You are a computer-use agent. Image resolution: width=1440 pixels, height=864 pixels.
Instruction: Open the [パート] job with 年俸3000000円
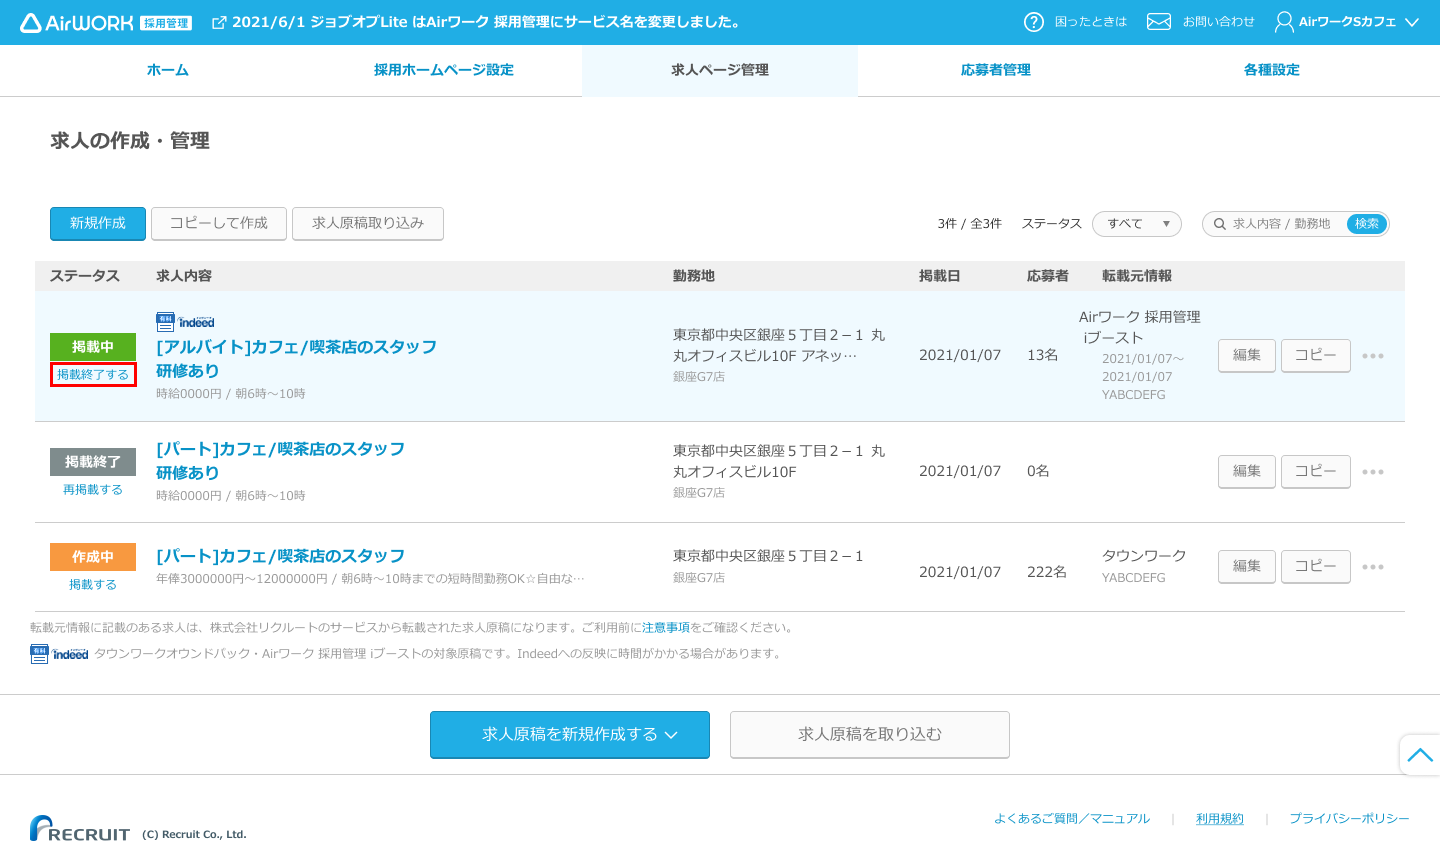(280, 556)
